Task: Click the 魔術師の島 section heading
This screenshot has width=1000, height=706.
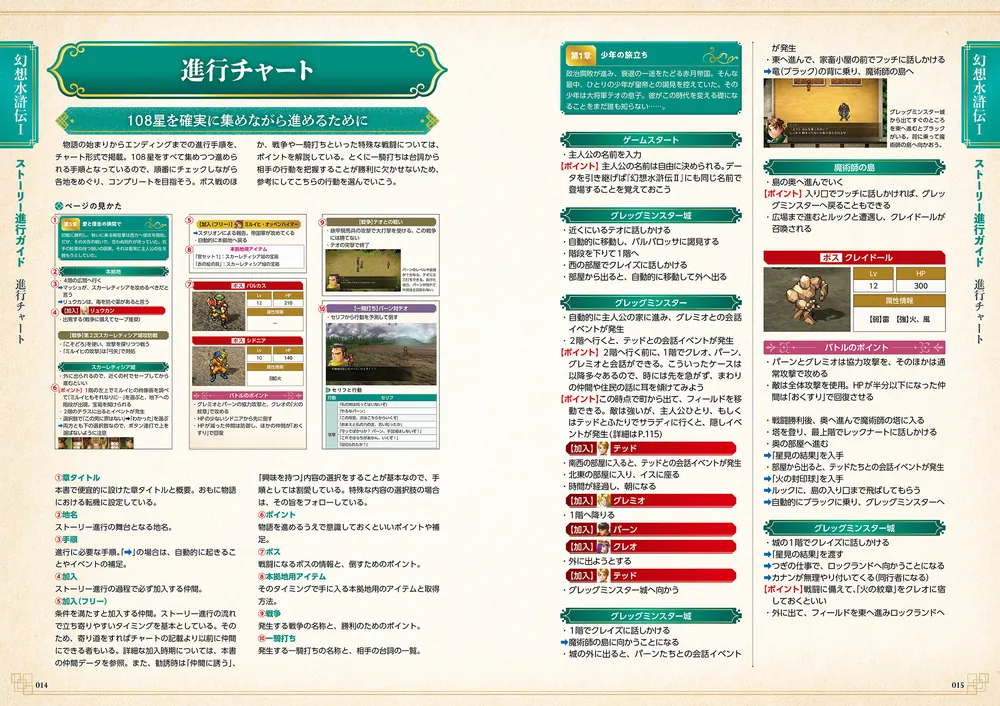Action: pos(854,168)
